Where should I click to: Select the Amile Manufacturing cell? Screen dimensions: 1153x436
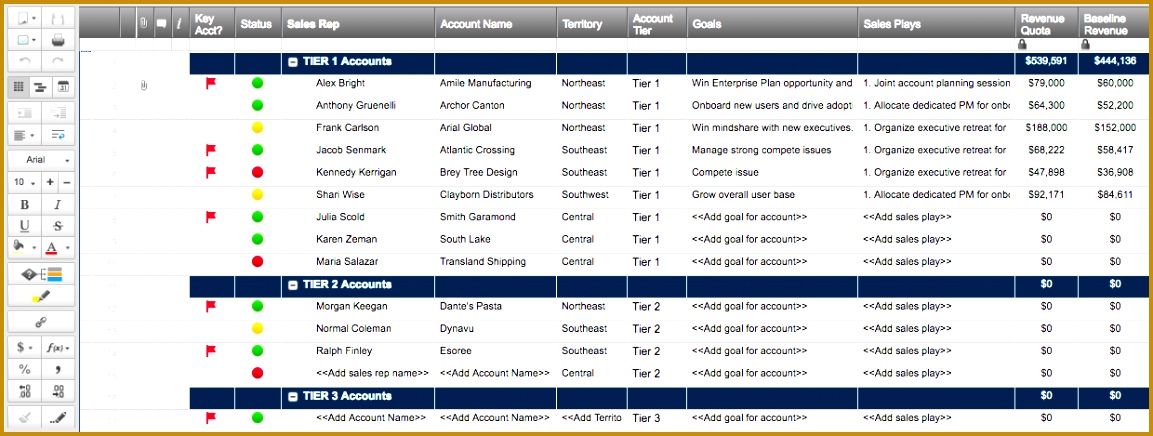(x=496, y=83)
